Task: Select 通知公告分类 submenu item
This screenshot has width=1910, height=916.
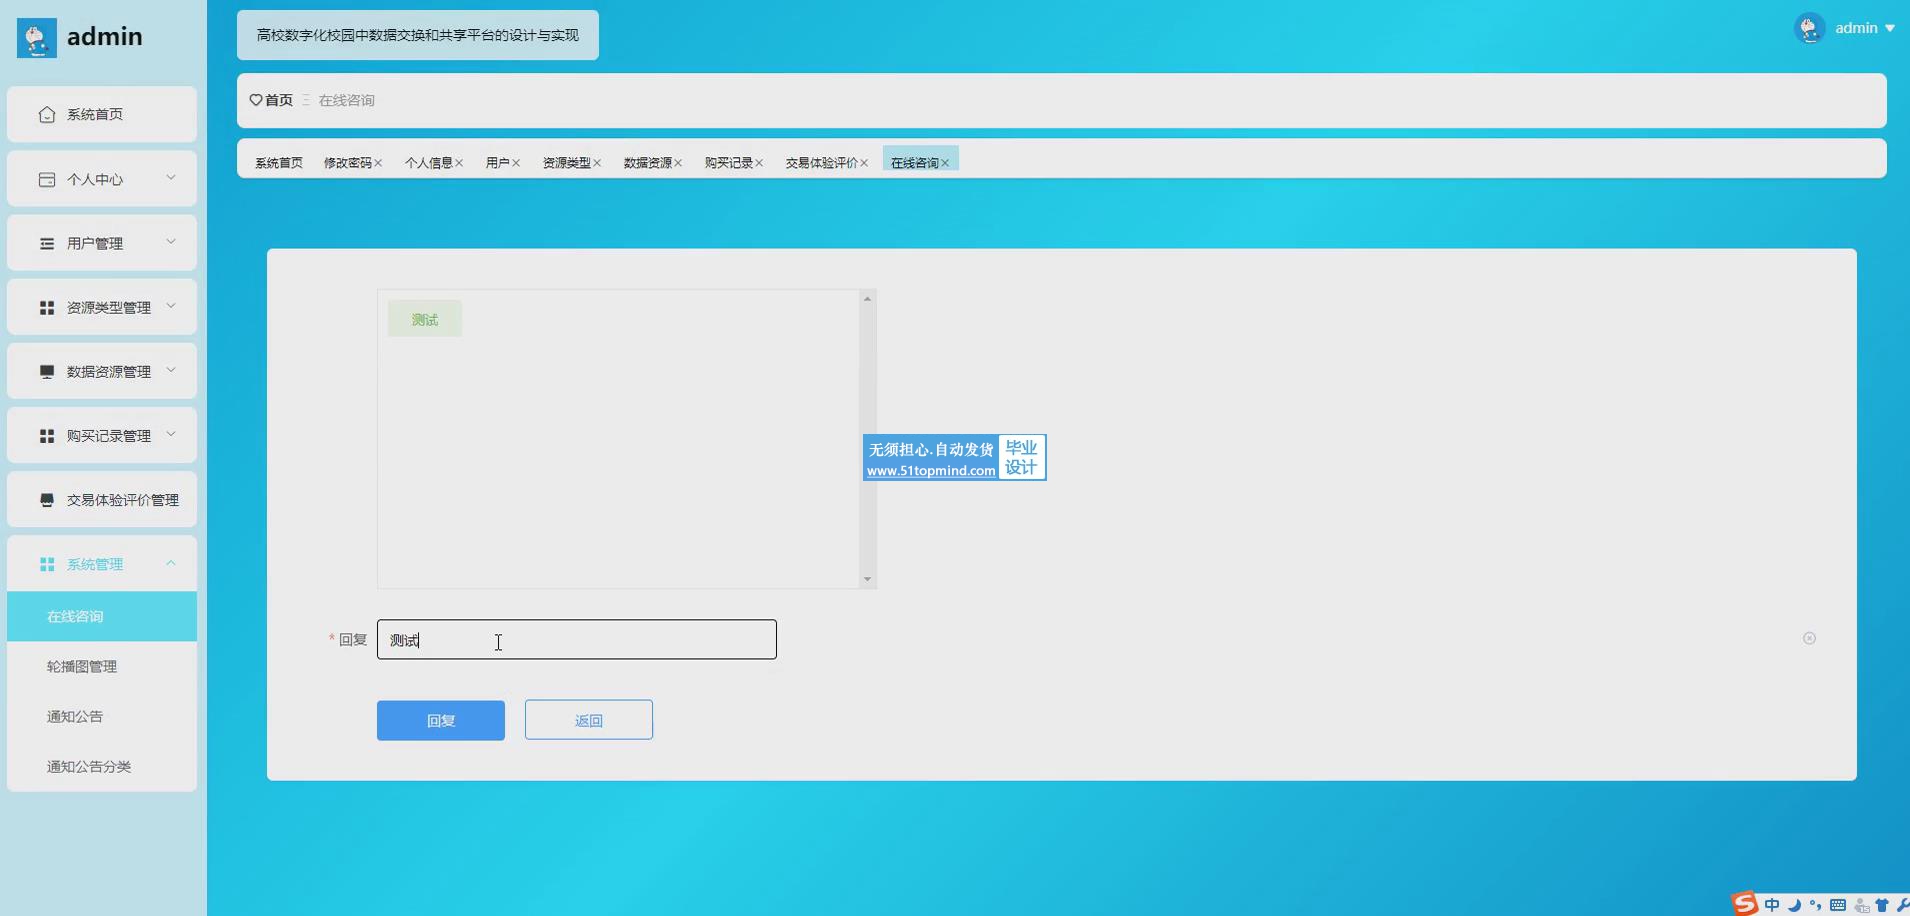Action: [x=102, y=766]
